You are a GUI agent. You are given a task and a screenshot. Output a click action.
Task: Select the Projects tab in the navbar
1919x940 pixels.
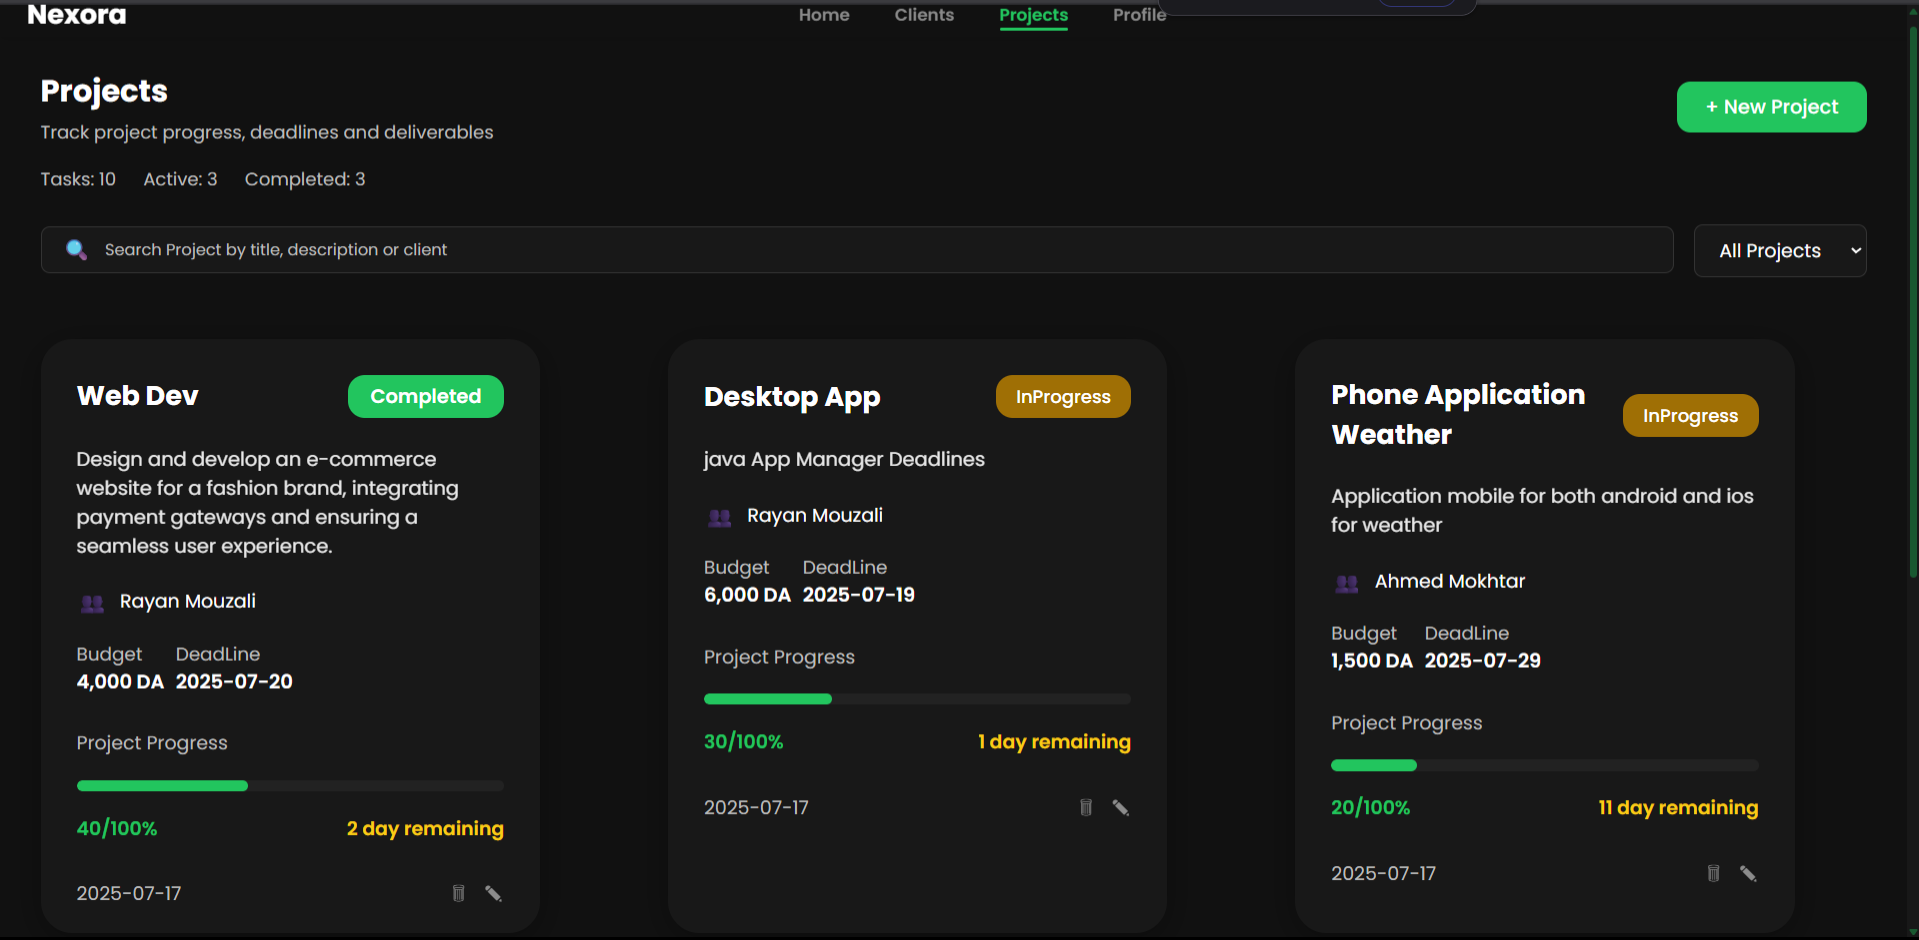point(1033,14)
